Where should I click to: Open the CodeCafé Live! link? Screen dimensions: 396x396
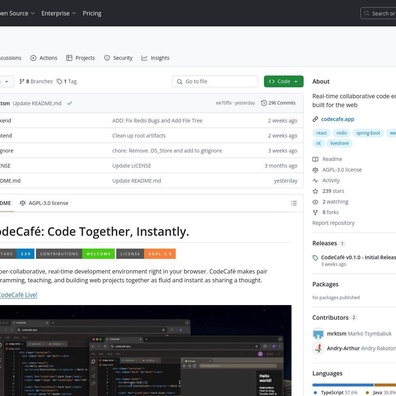18,295
